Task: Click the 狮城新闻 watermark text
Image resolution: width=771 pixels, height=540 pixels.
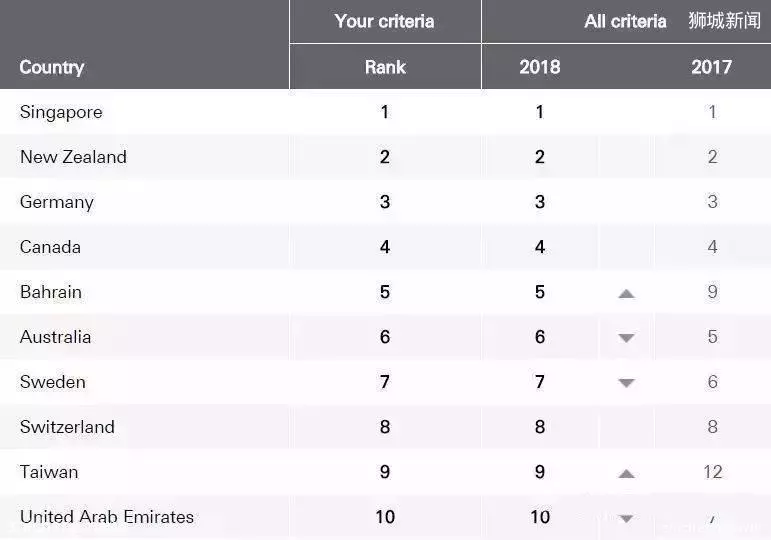Action: (x=724, y=21)
